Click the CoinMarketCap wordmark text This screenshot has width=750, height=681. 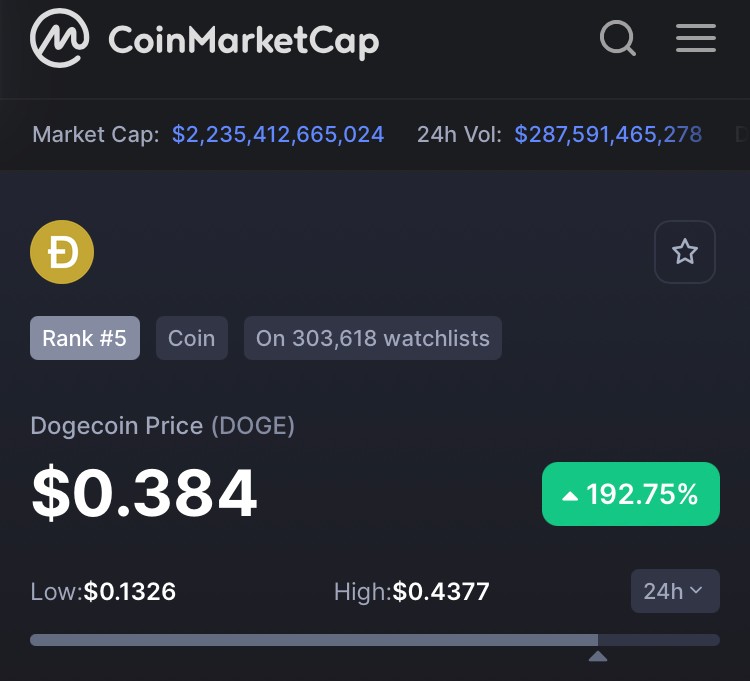click(x=243, y=41)
